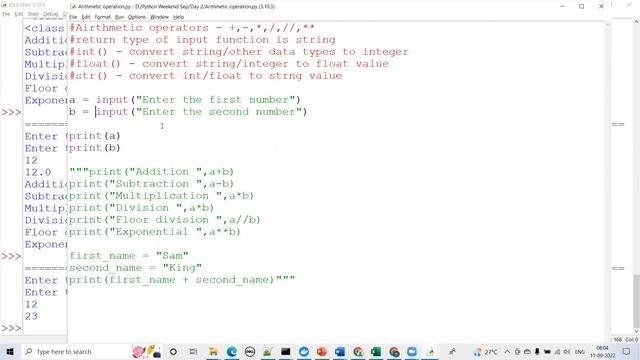
Task: Open the File menu in the editor window
Action: (73, 17)
